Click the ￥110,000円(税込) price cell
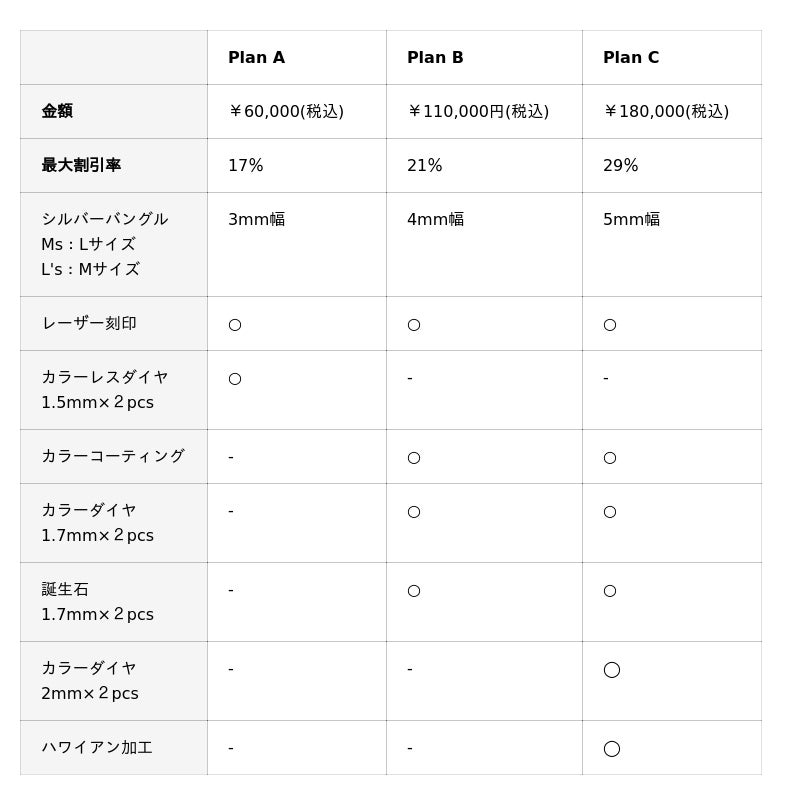Screen dimensions: 800x805 tap(478, 112)
